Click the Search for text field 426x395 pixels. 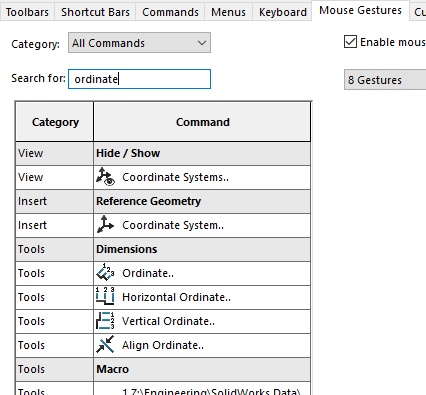click(x=139, y=79)
